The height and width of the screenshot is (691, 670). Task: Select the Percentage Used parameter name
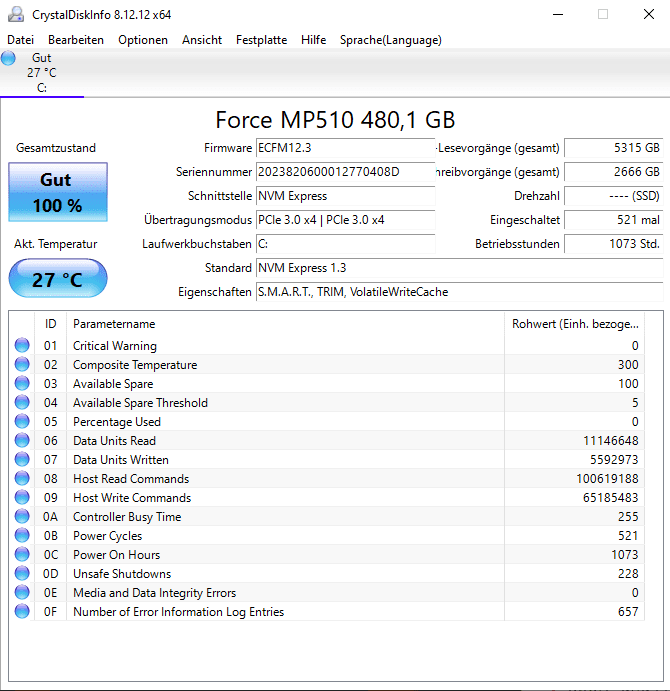117,422
